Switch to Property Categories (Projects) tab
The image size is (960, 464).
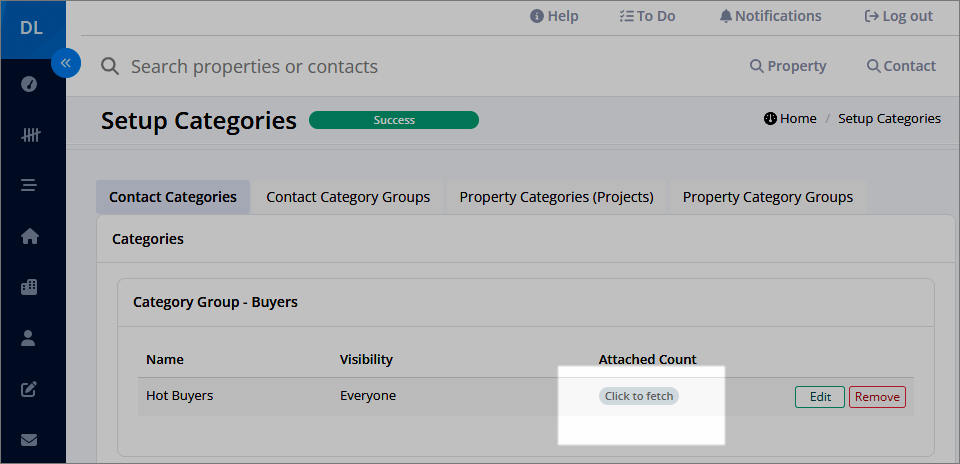[557, 197]
